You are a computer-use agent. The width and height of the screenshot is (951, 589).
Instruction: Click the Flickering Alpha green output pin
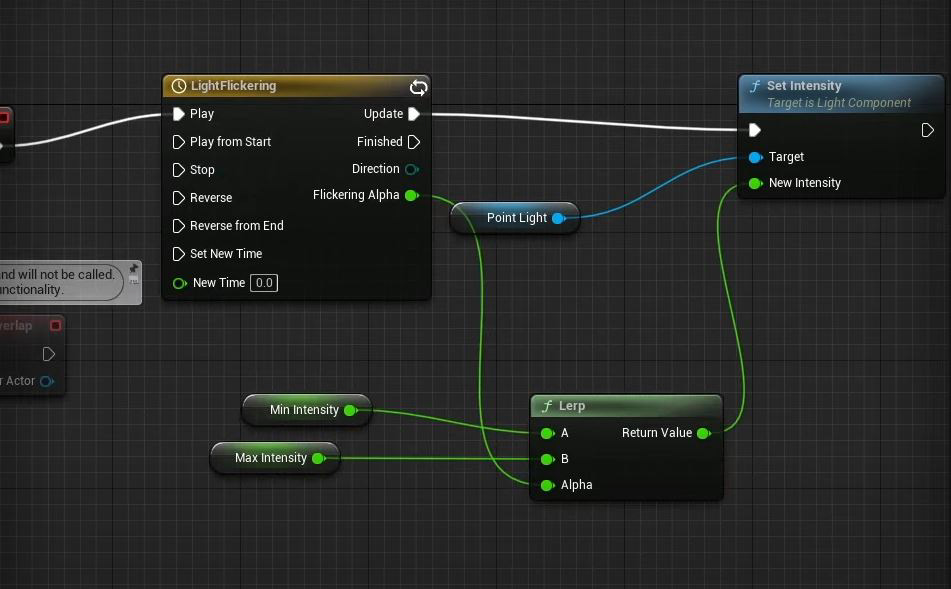point(412,196)
